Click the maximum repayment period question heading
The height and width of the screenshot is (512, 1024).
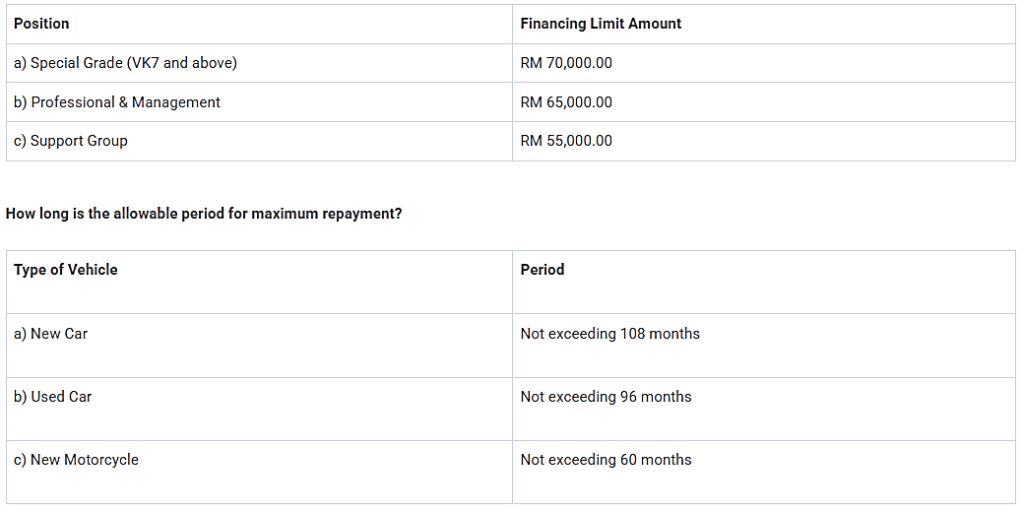point(204,213)
